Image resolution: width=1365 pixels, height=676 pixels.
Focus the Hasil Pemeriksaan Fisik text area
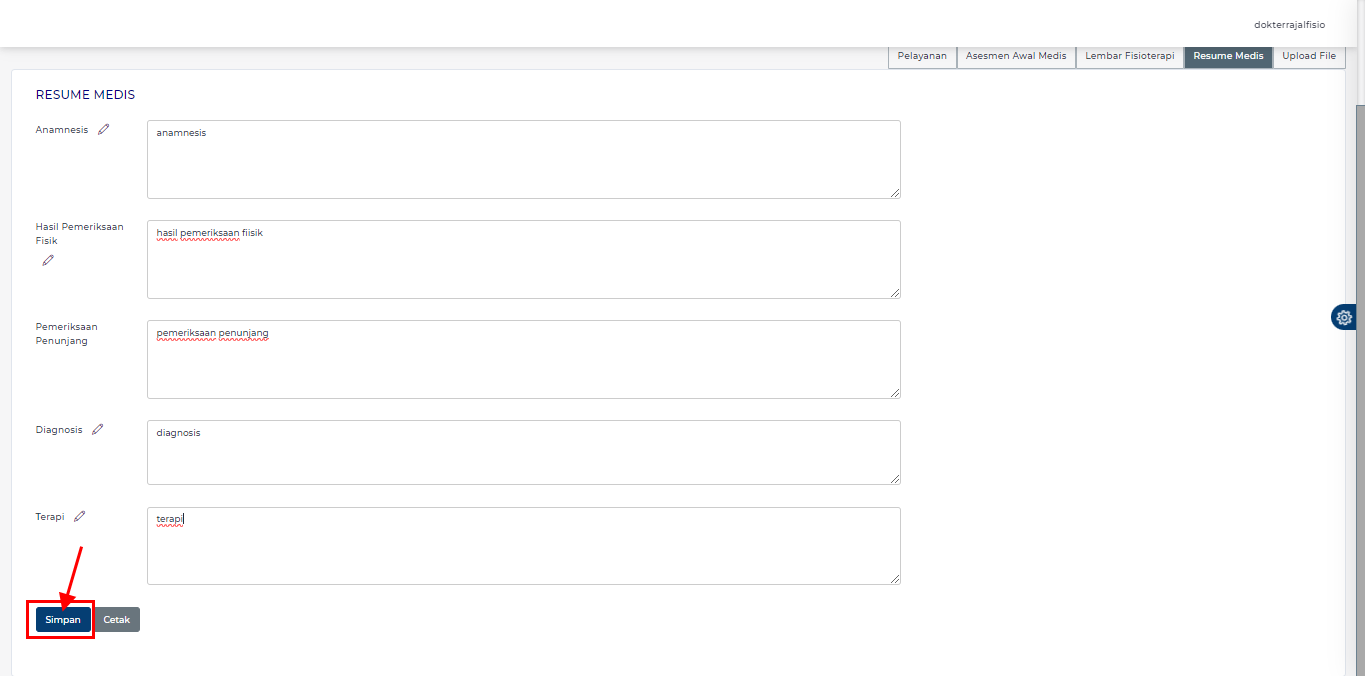click(523, 260)
